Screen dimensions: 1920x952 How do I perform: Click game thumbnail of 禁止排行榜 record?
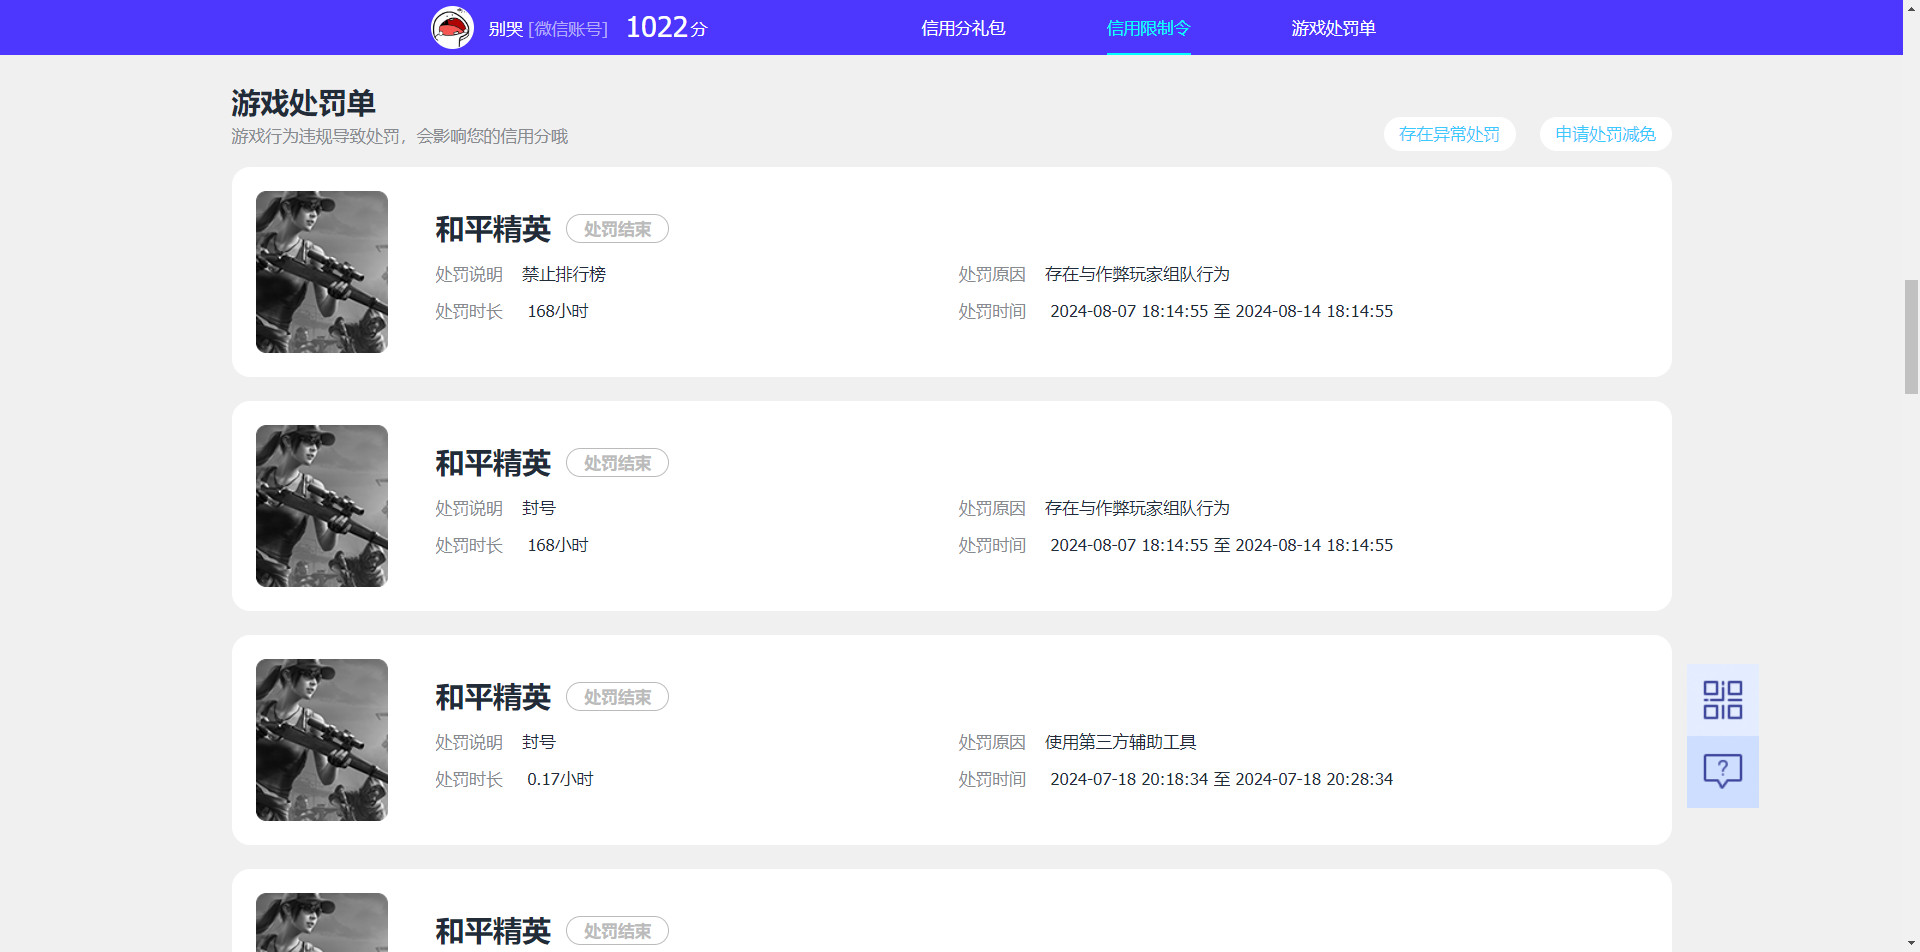[x=322, y=272]
